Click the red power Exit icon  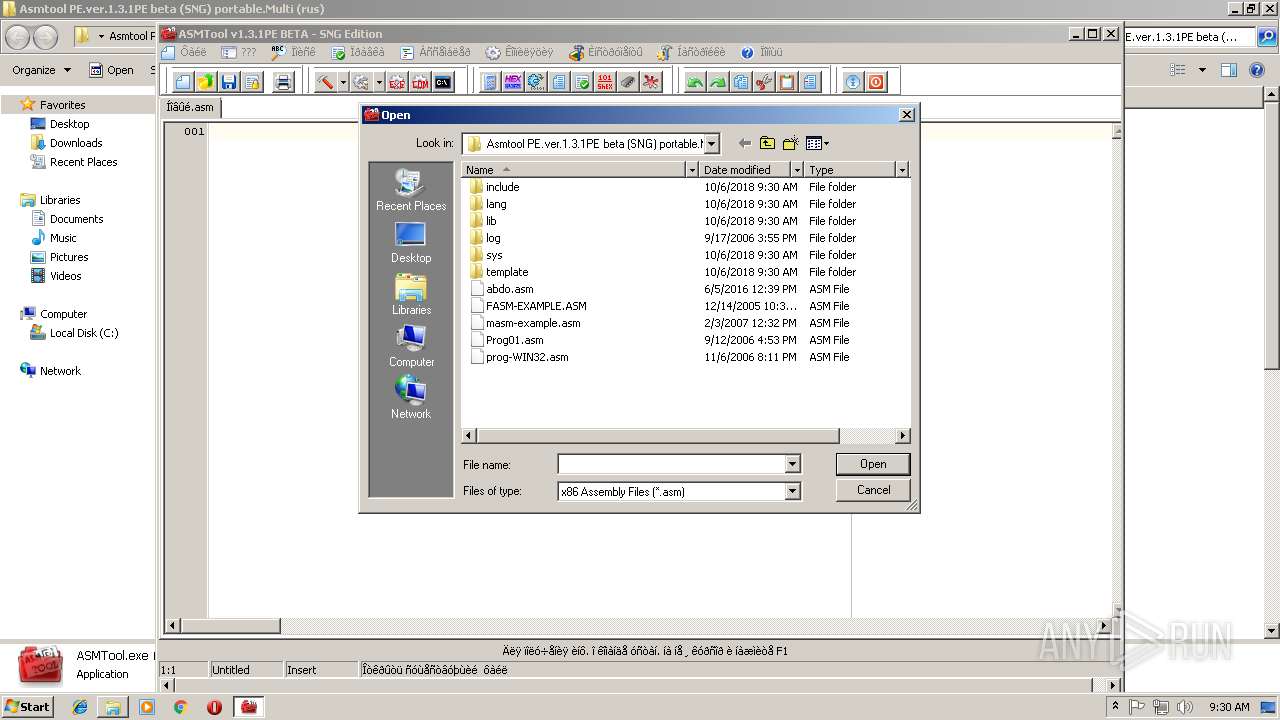click(876, 82)
